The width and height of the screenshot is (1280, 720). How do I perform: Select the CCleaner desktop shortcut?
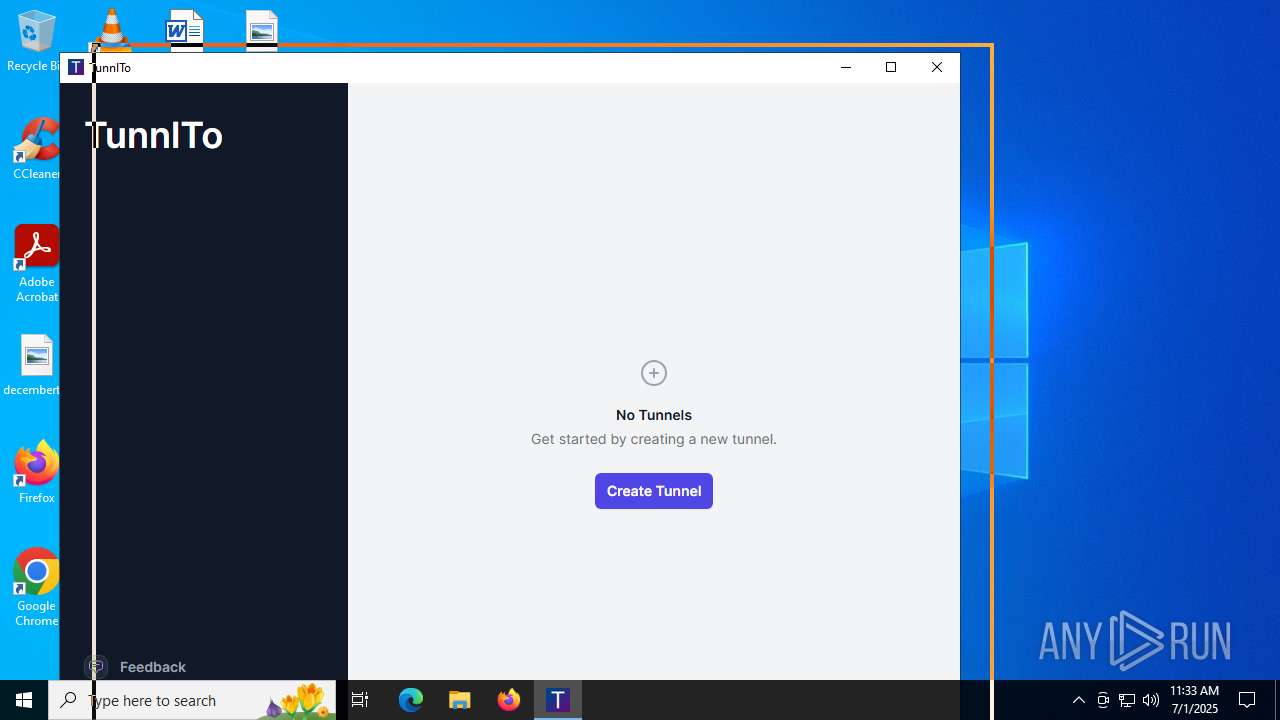tap(35, 150)
